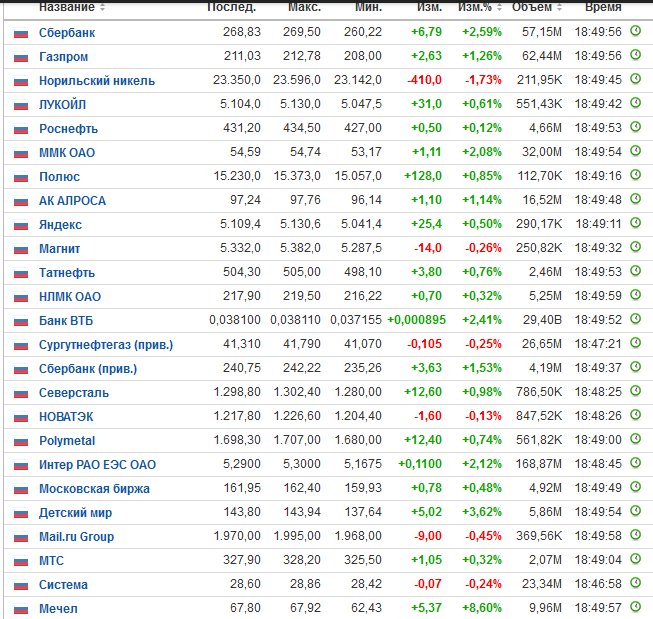The image size is (653, 619).
Task: Open the ЛУКОЙЛ stock link
Action: pyautogui.click(x=62, y=105)
